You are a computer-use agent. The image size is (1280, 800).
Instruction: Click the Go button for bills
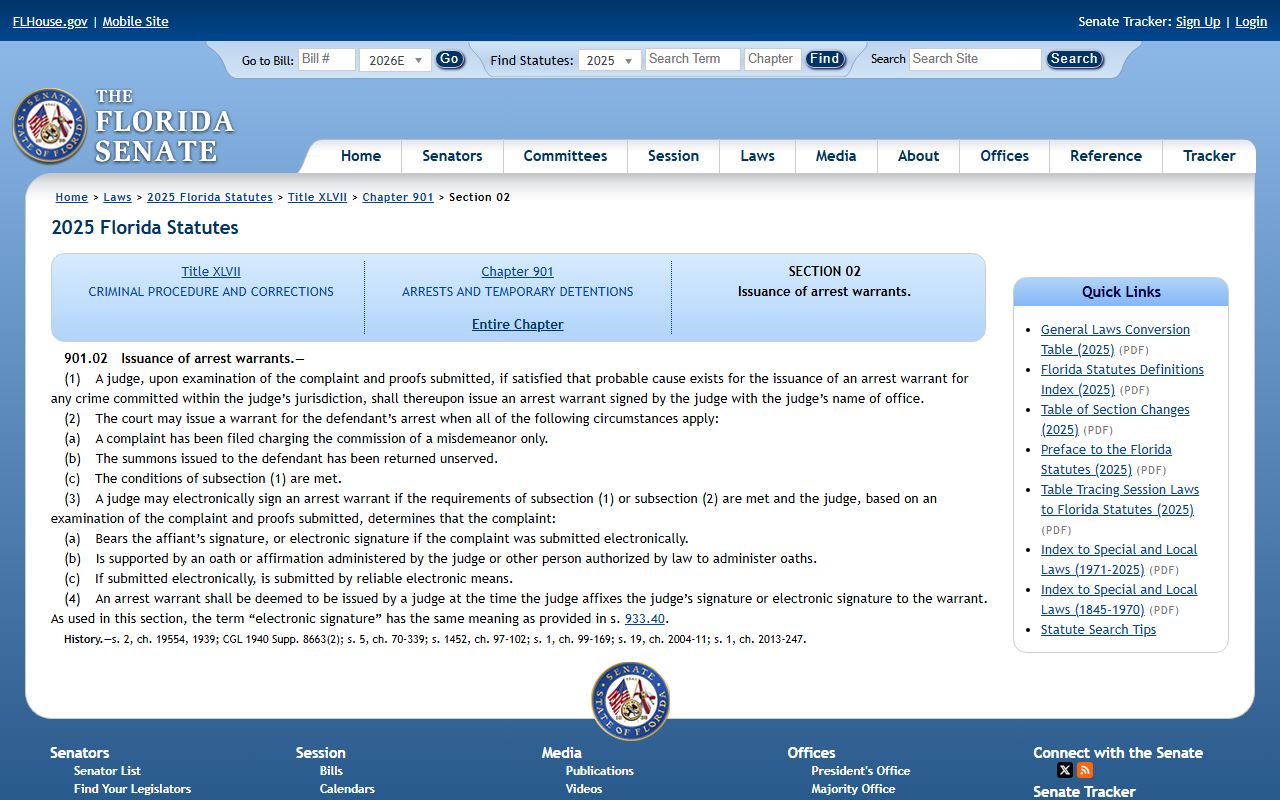tap(450, 59)
